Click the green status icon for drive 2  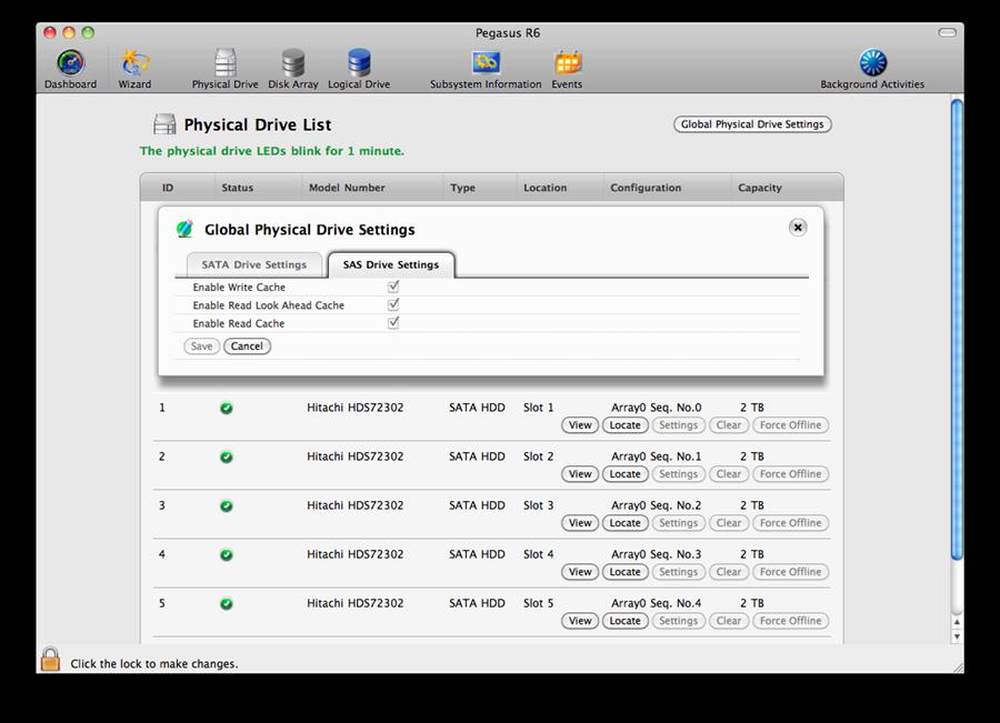226,457
